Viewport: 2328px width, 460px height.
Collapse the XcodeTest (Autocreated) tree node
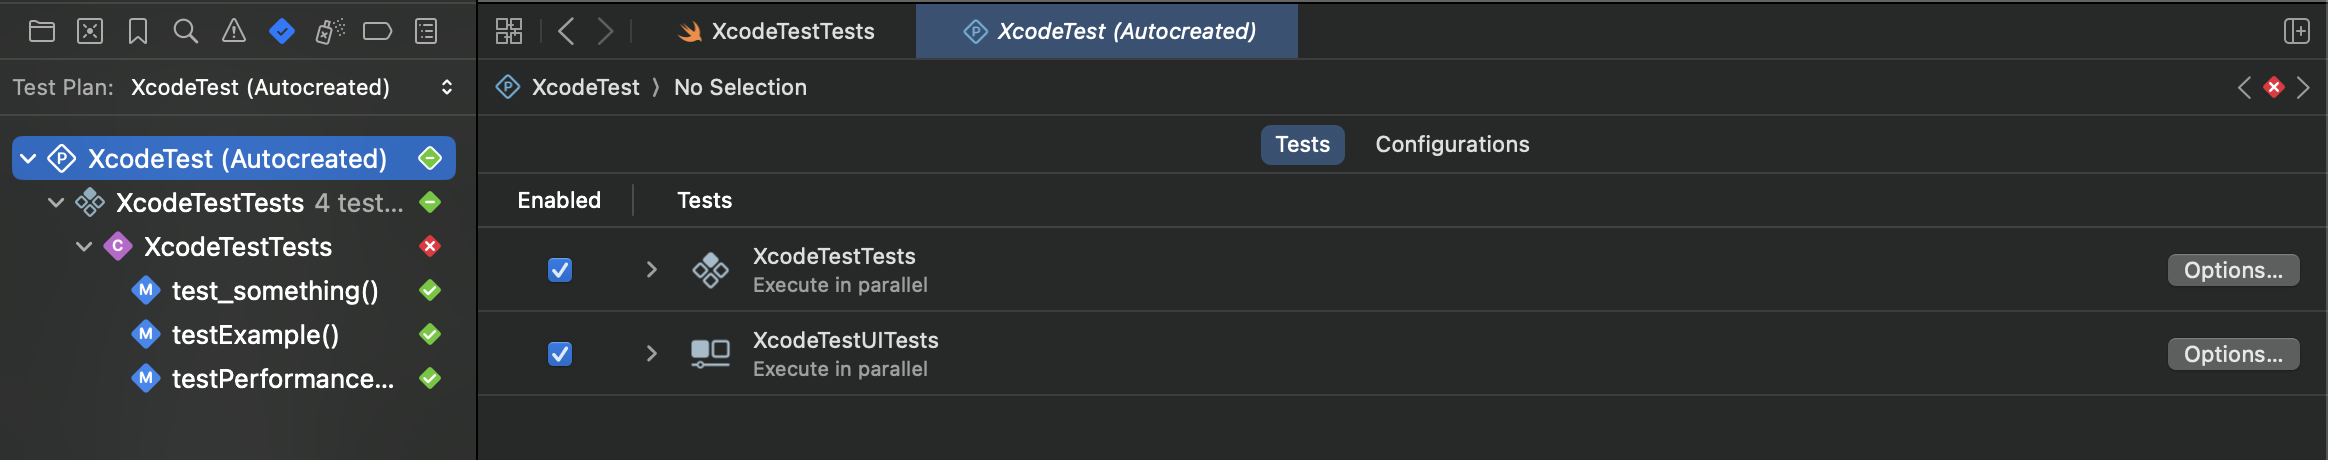point(28,158)
